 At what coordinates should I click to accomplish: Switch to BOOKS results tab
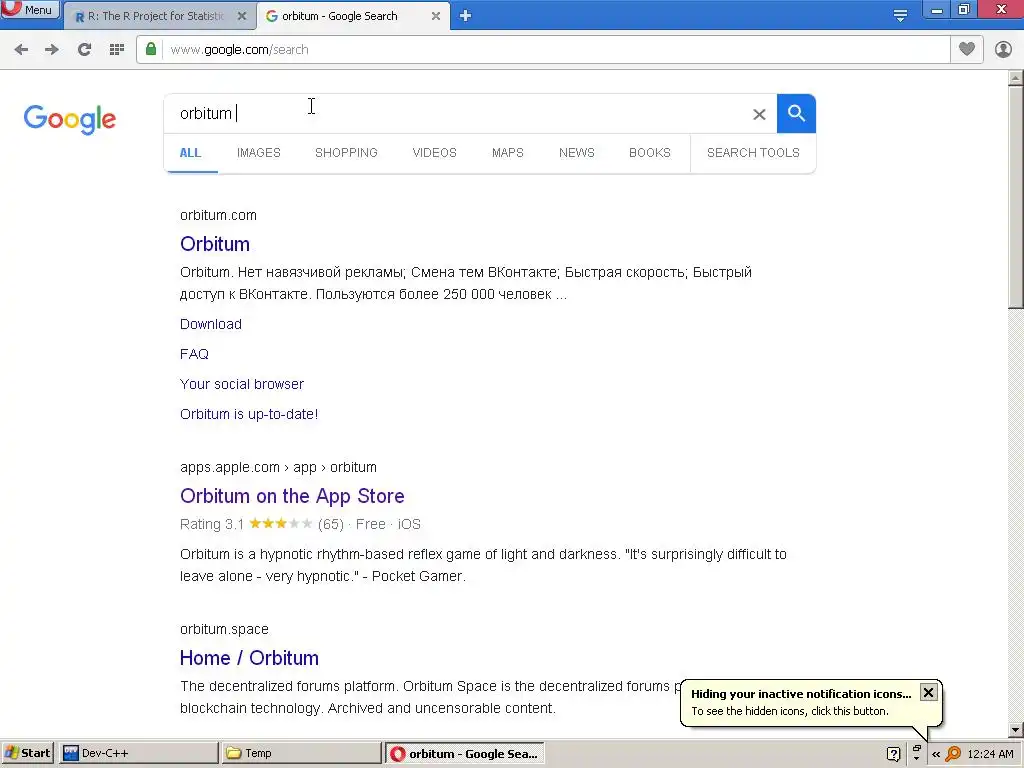tap(650, 153)
